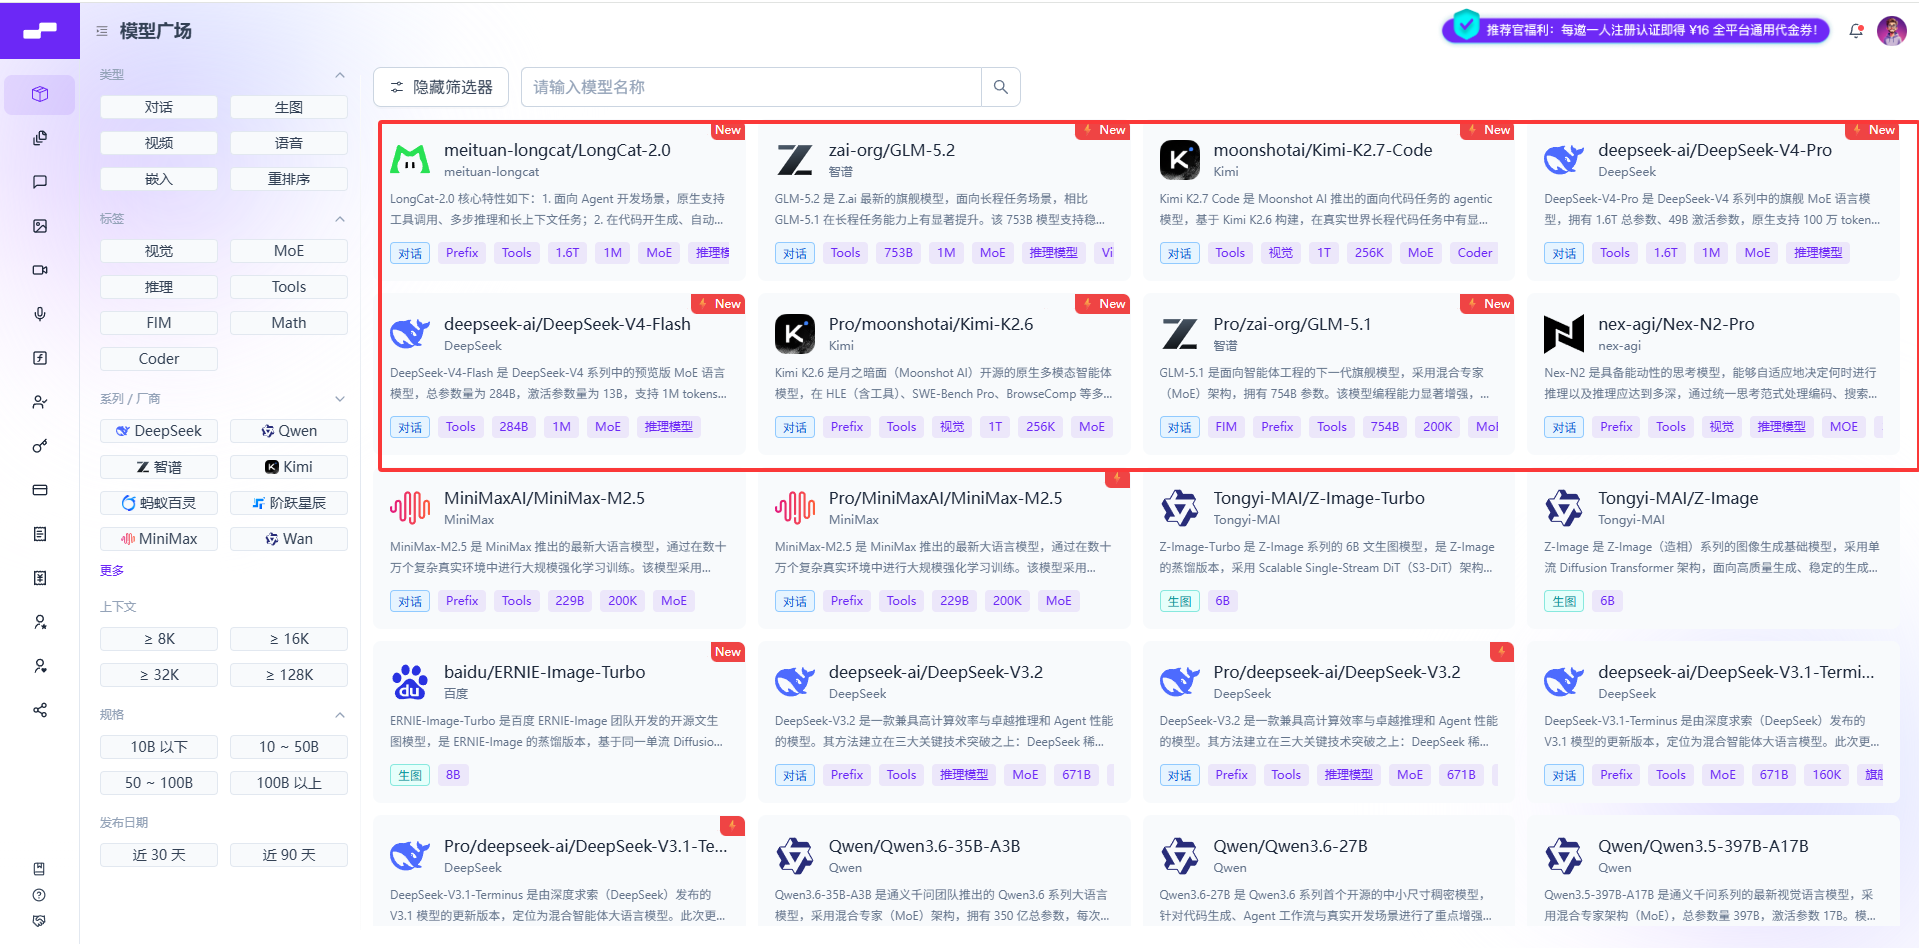Filter by vendor 阶跃星辰

pos(289,503)
